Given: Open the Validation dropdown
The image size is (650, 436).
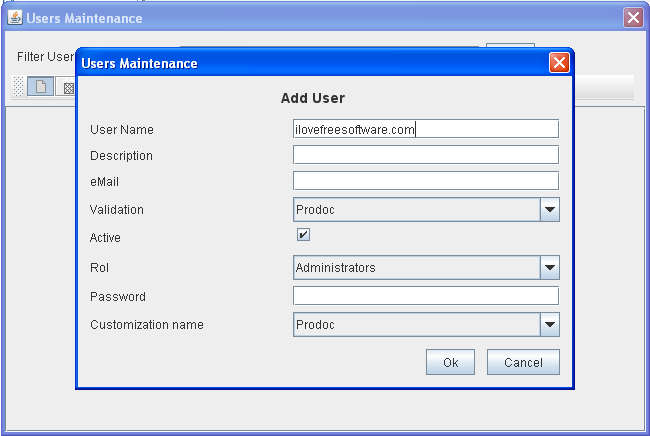Looking at the screenshot, I should click(x=549, y=210).
